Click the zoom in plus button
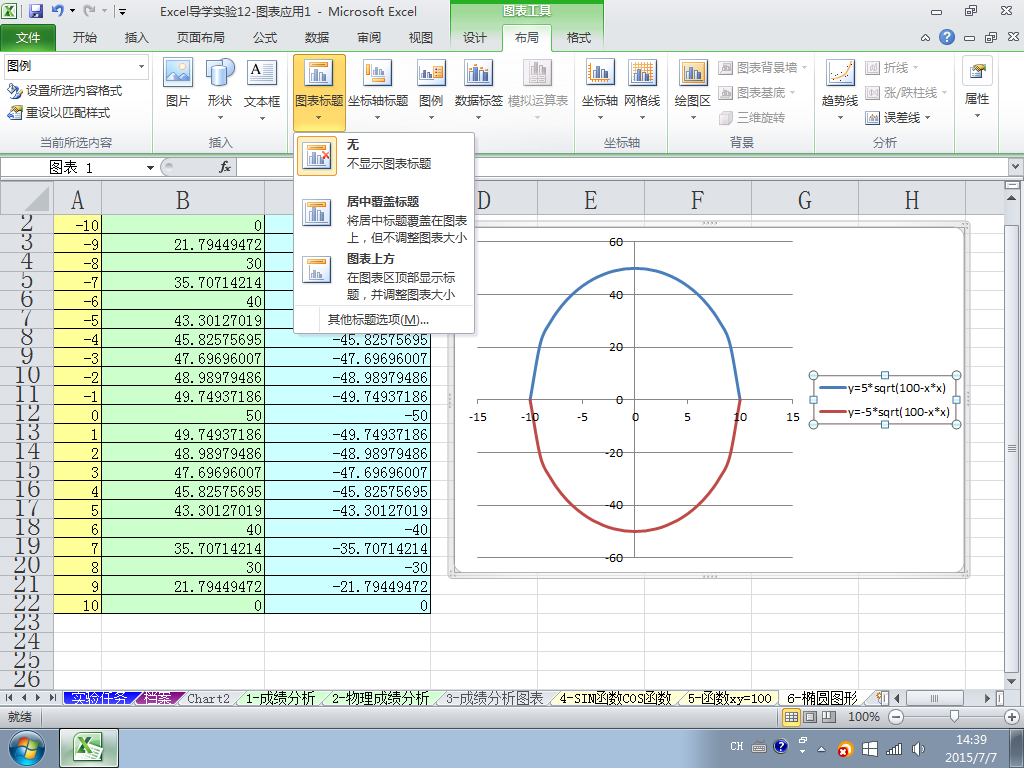The height and width of the screenshot is (768, 1024). tap(1012, 717)
